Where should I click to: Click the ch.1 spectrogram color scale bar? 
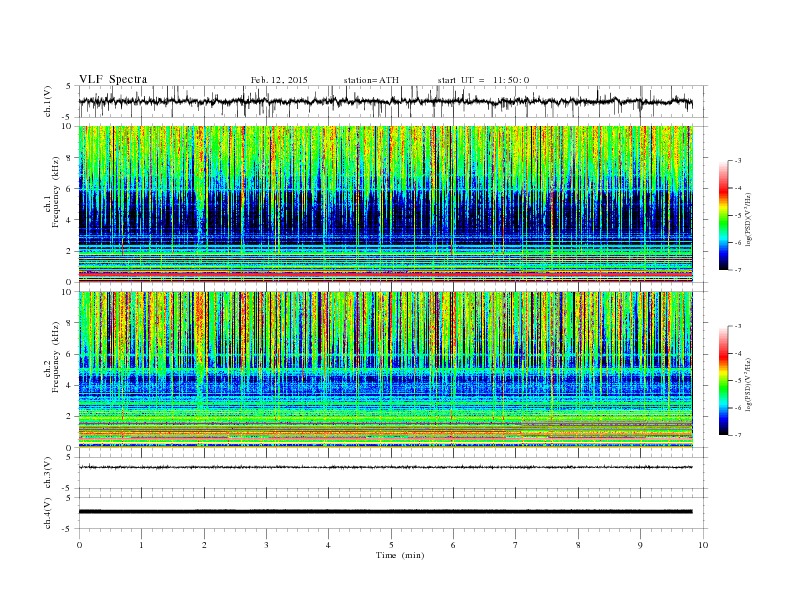[x=723, y=215]
